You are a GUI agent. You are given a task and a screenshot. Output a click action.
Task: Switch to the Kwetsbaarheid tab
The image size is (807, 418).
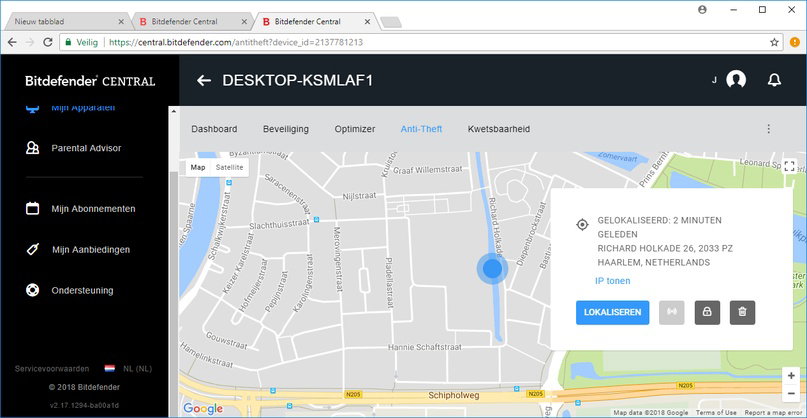[499, 129]
